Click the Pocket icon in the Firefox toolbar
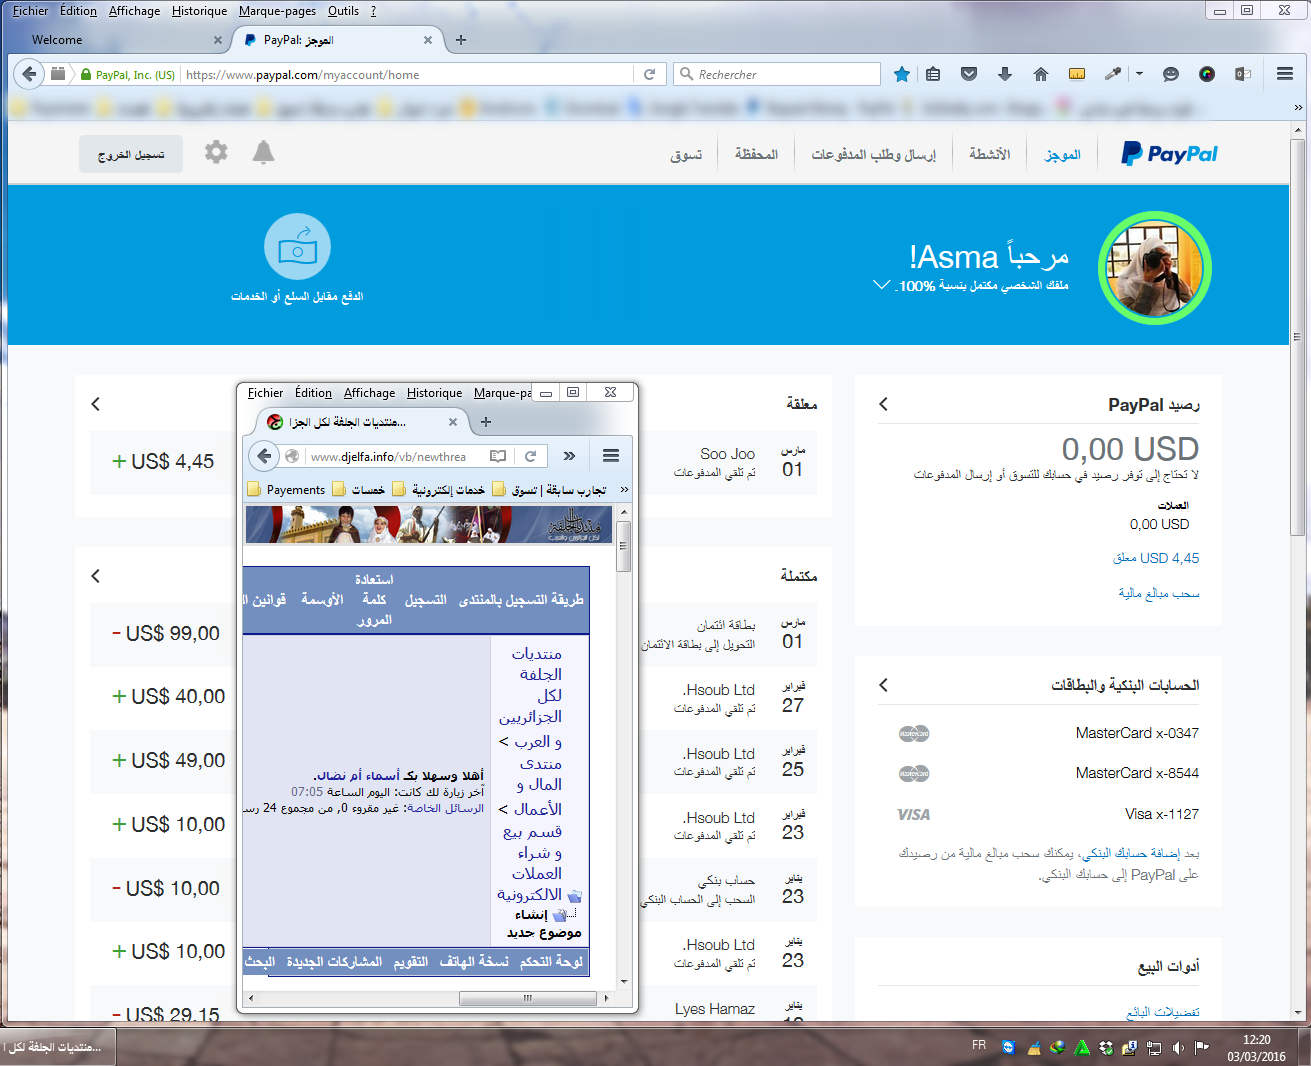 969,74
